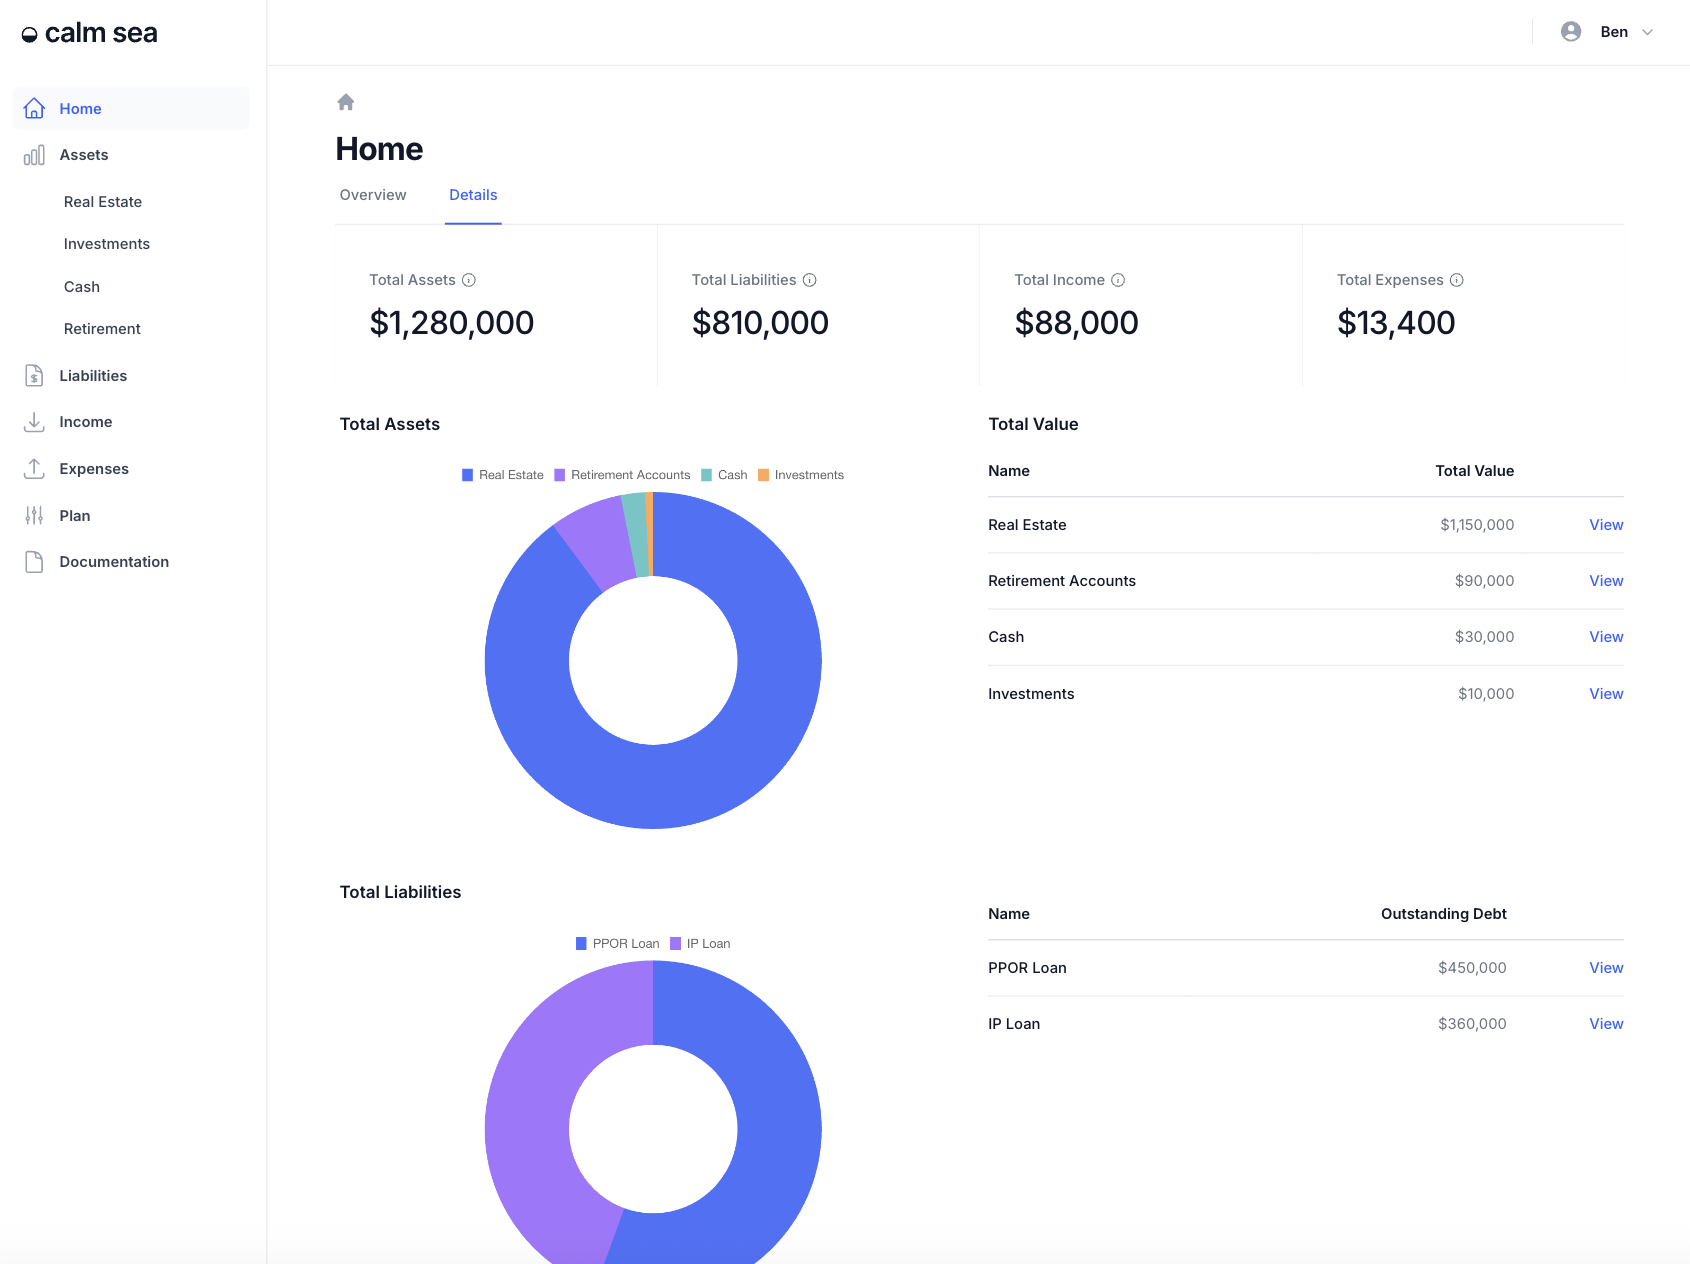This screenshot has width=1690, height=1264.
Task: Click the Expenses upload arrow icon
Action: [34, 469]
